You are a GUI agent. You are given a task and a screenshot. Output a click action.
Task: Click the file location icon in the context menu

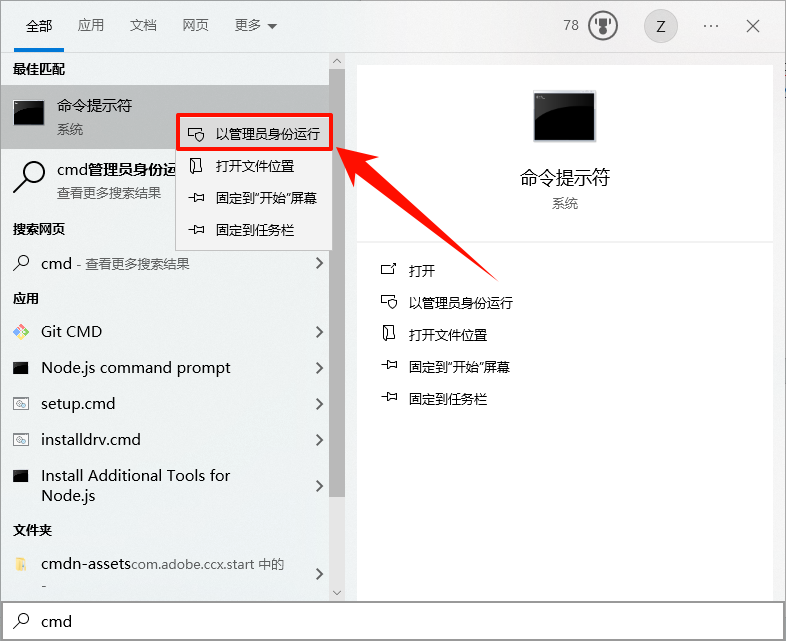[195, 165]
